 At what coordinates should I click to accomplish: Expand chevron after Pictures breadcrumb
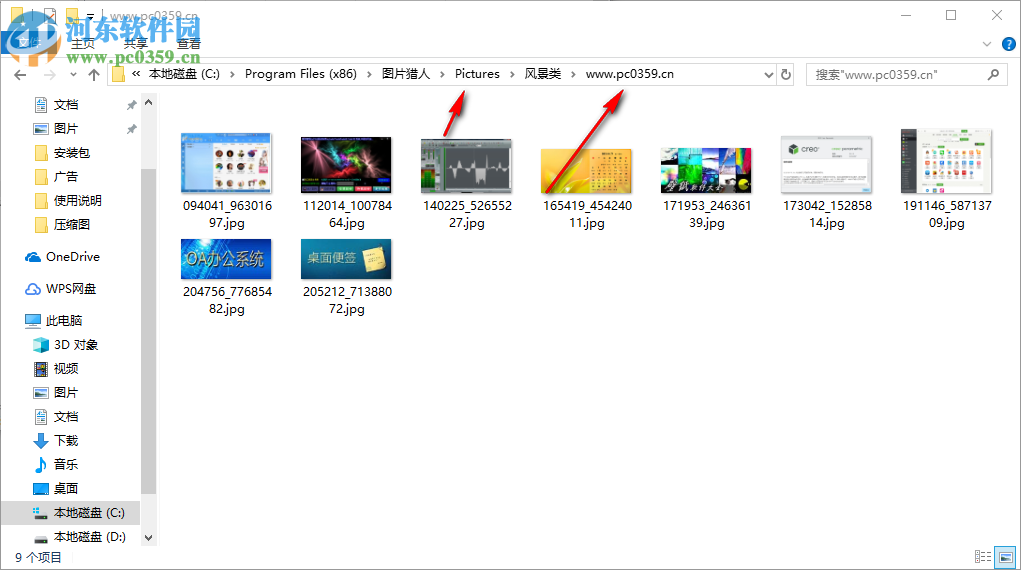512,74
